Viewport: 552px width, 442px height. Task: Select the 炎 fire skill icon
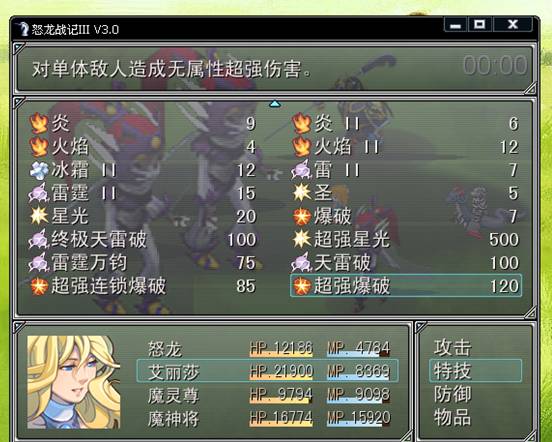coord(39,124)
